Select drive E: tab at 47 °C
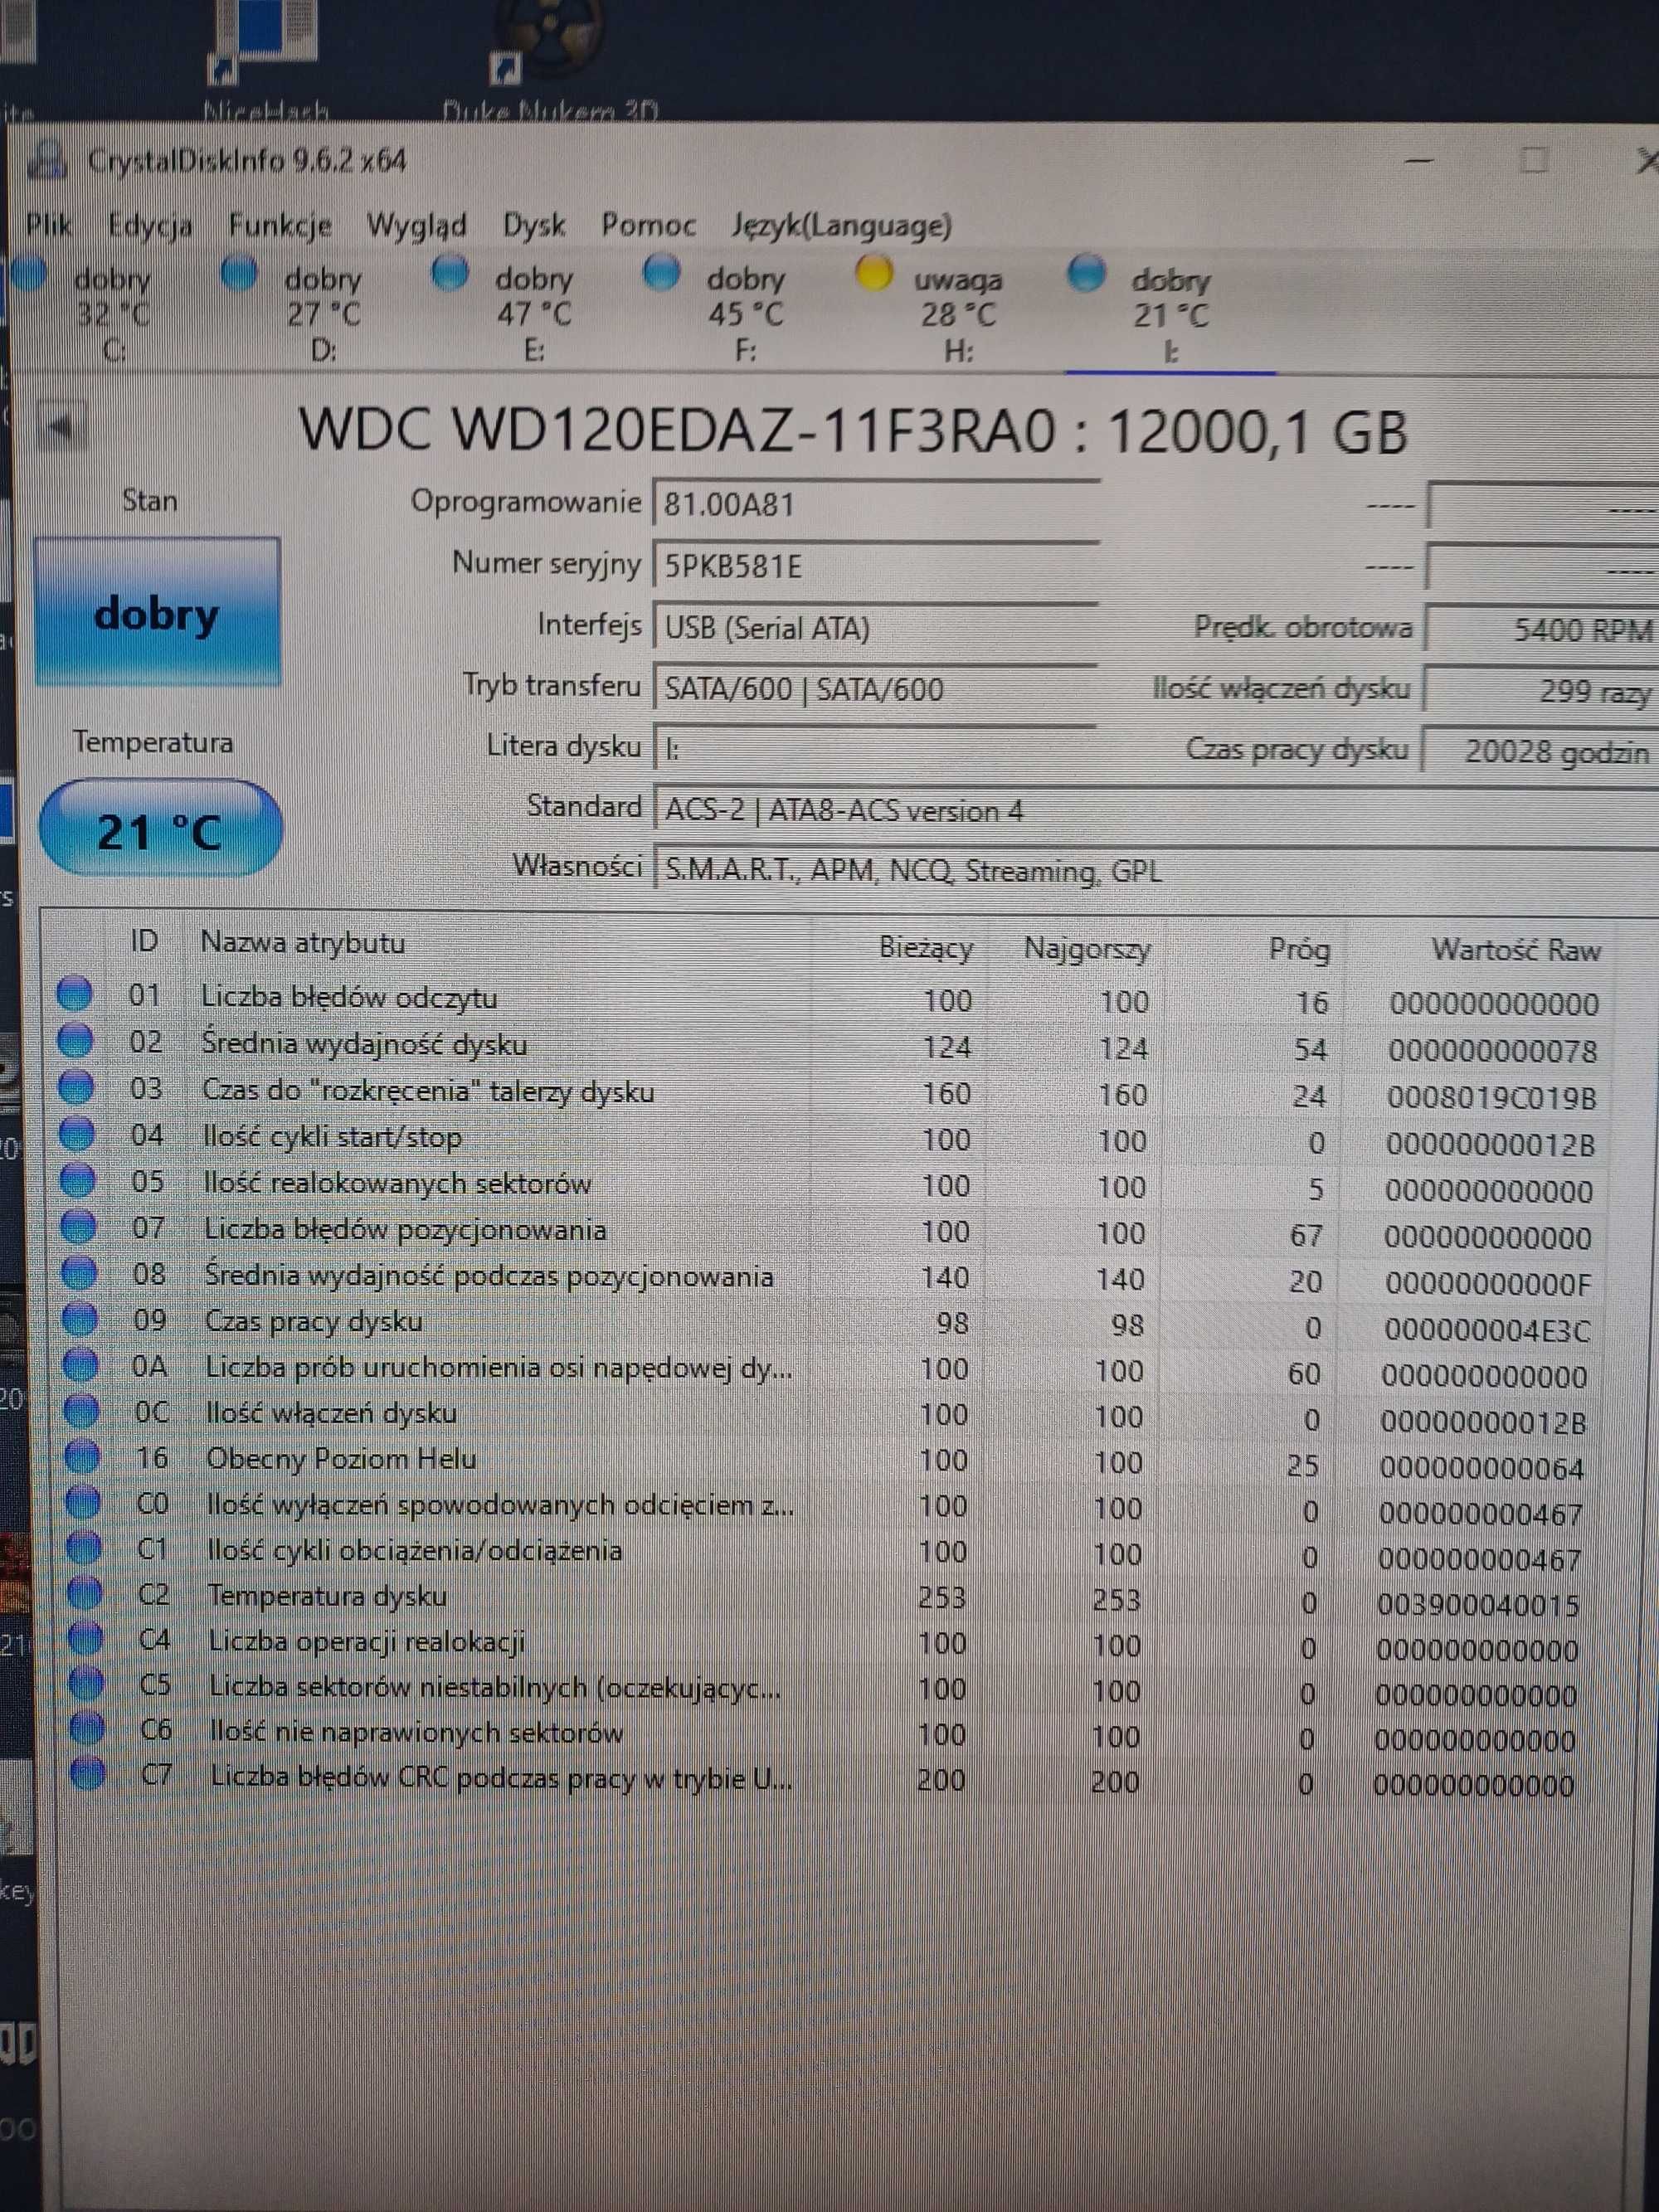The height and width of the screenshot is (2212, 1659). click(x=510, y=313)
